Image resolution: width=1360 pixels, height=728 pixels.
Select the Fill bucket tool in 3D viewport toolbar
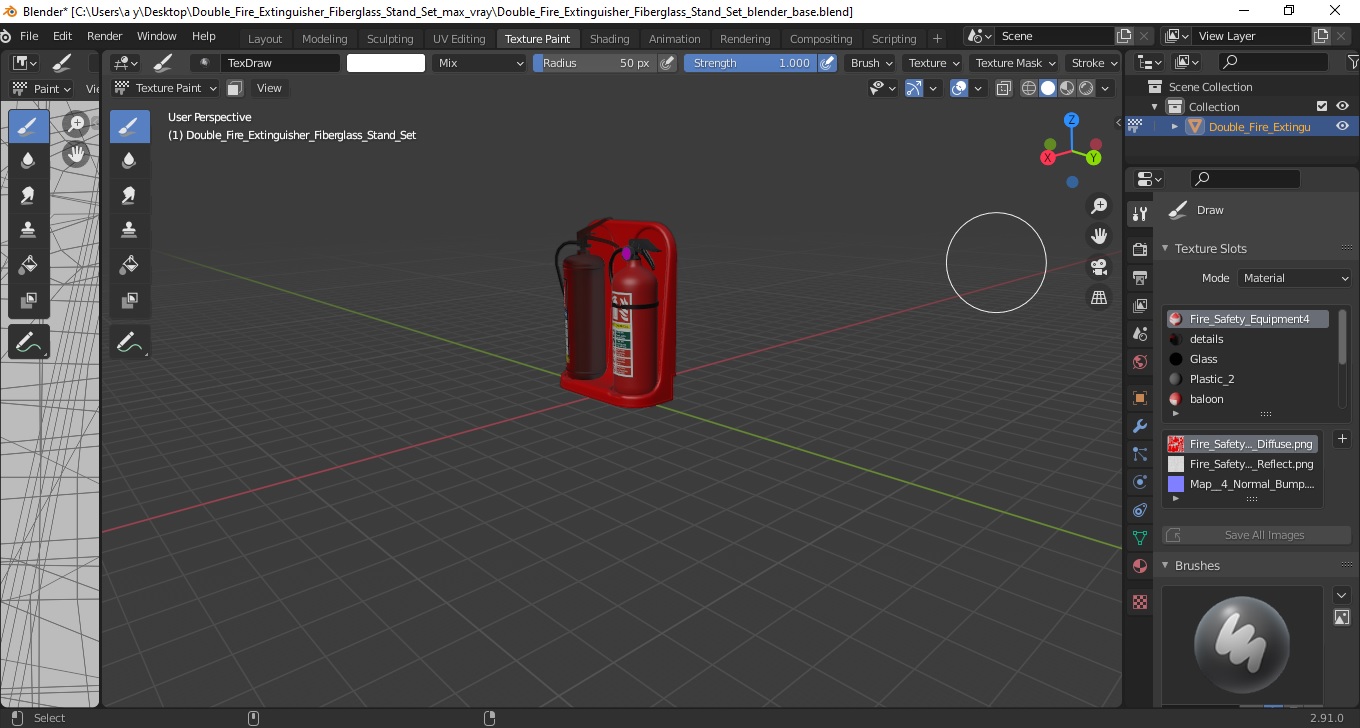click(x=129, y=265)
